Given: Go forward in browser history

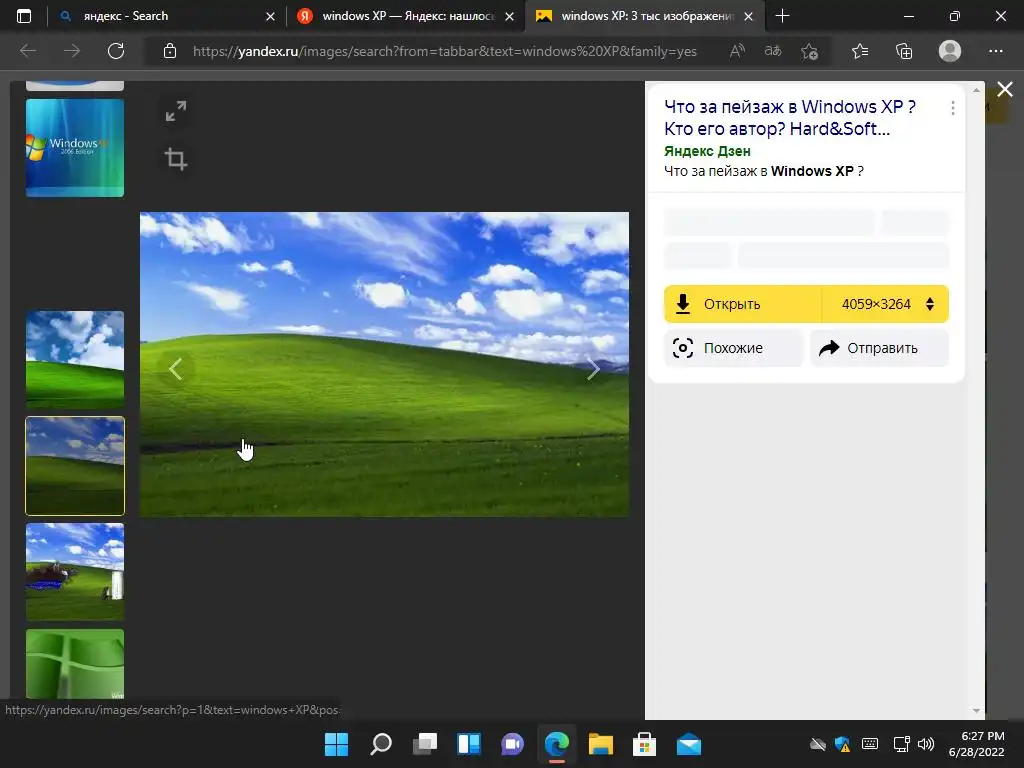Looking at the screenshot, I should (x=72, y=51).
